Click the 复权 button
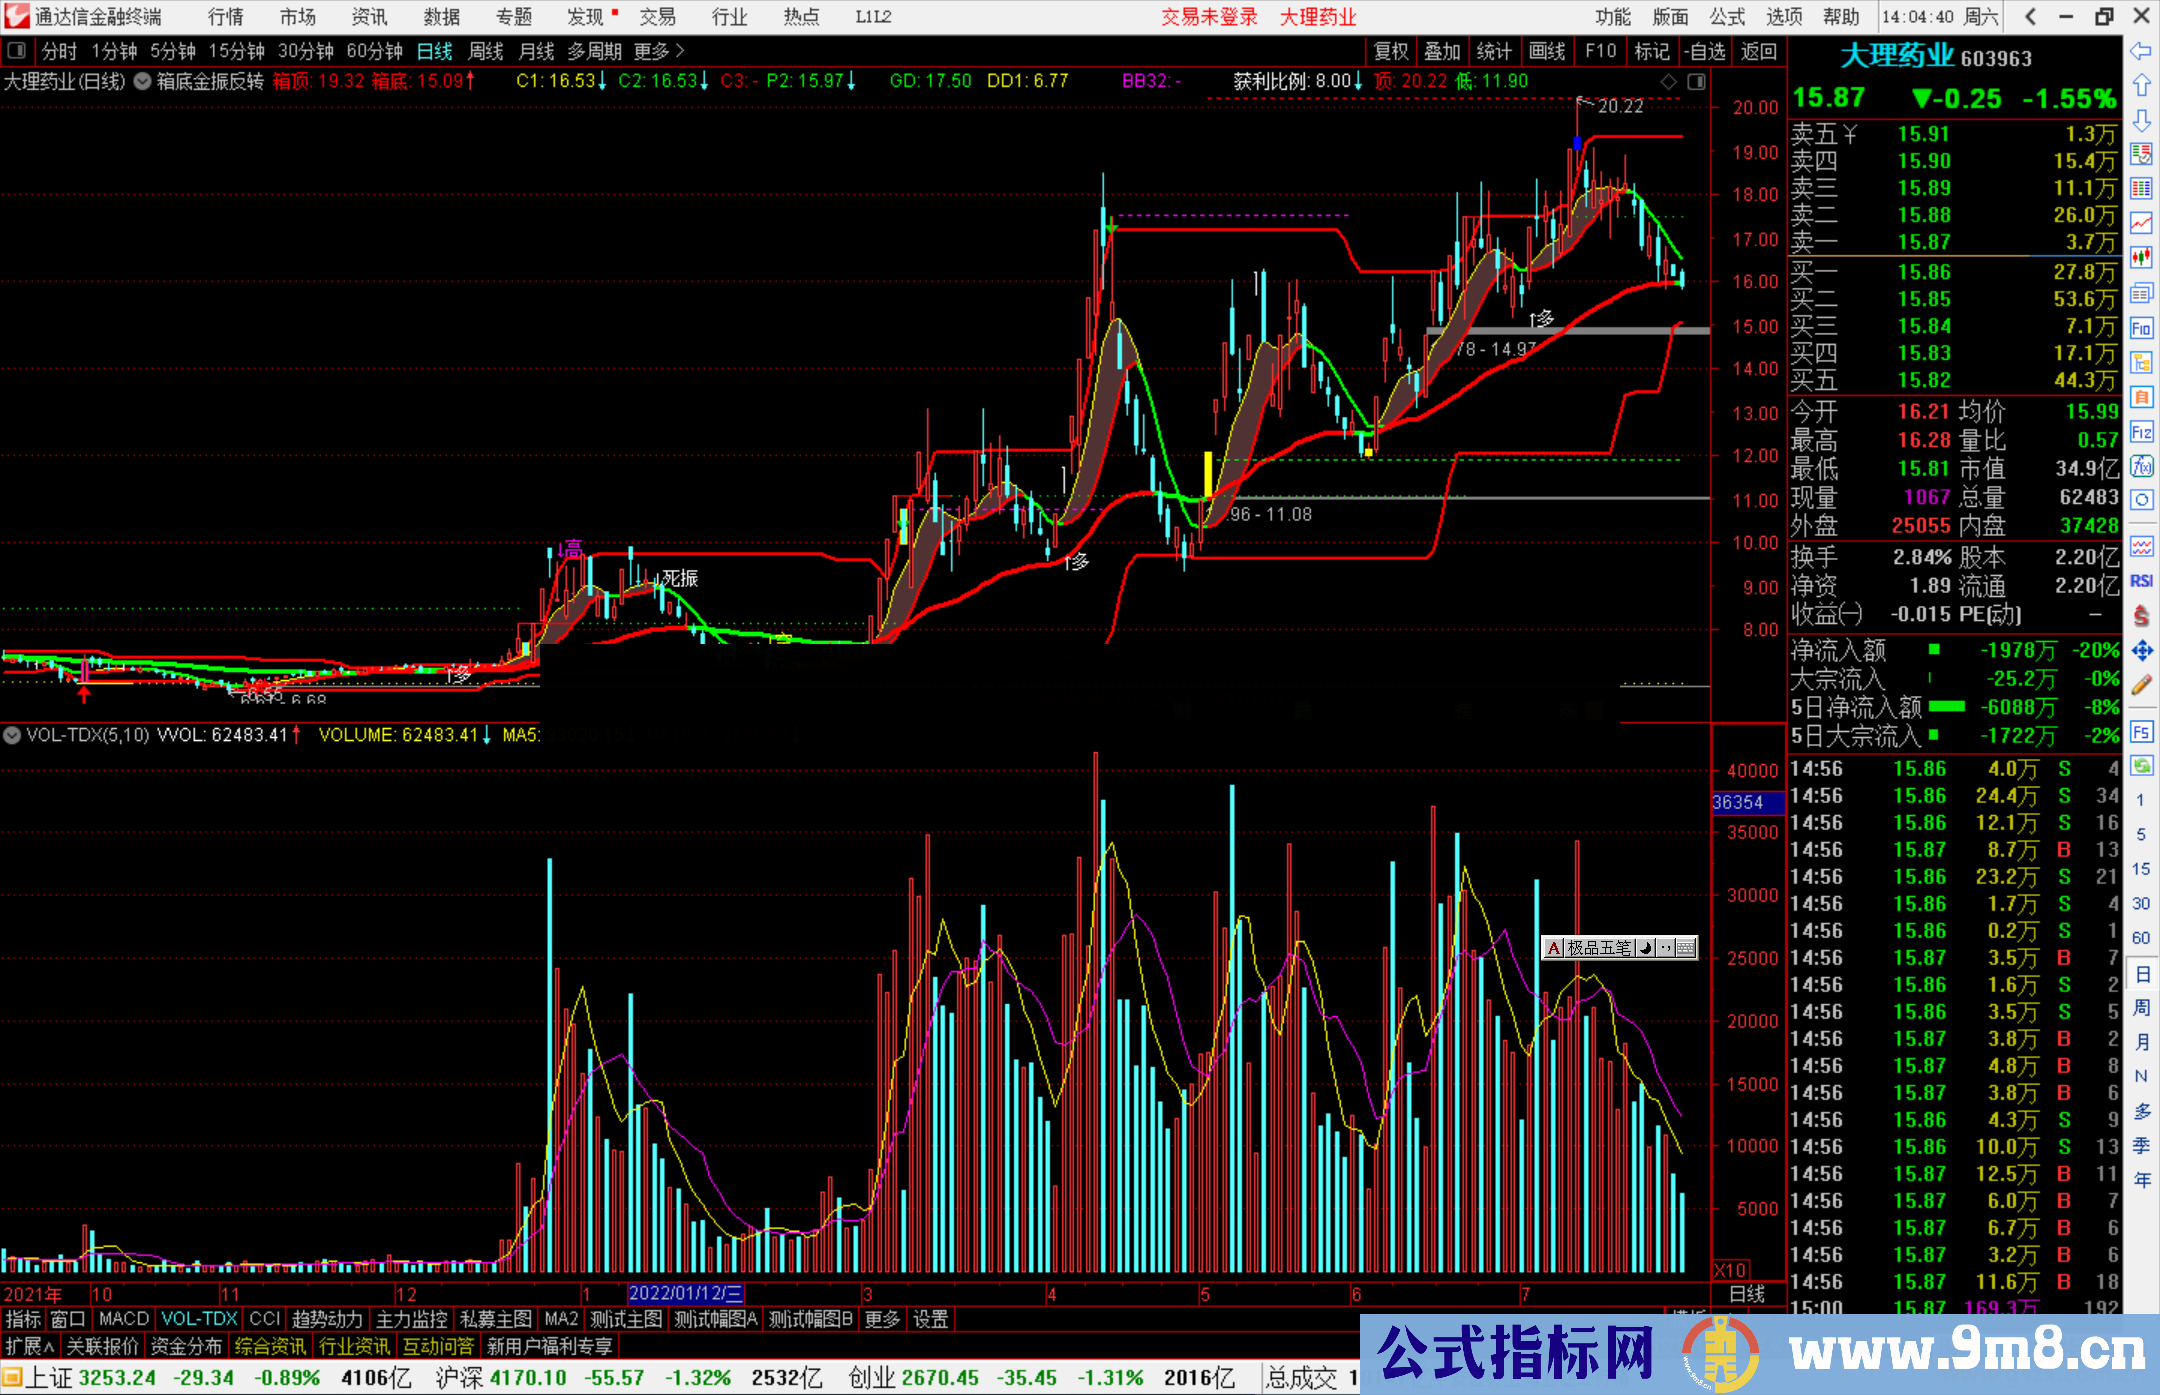Image resolution: width=2160 pixels, height=1395 pixels. pyautogui.click(x=1390, y=51)
